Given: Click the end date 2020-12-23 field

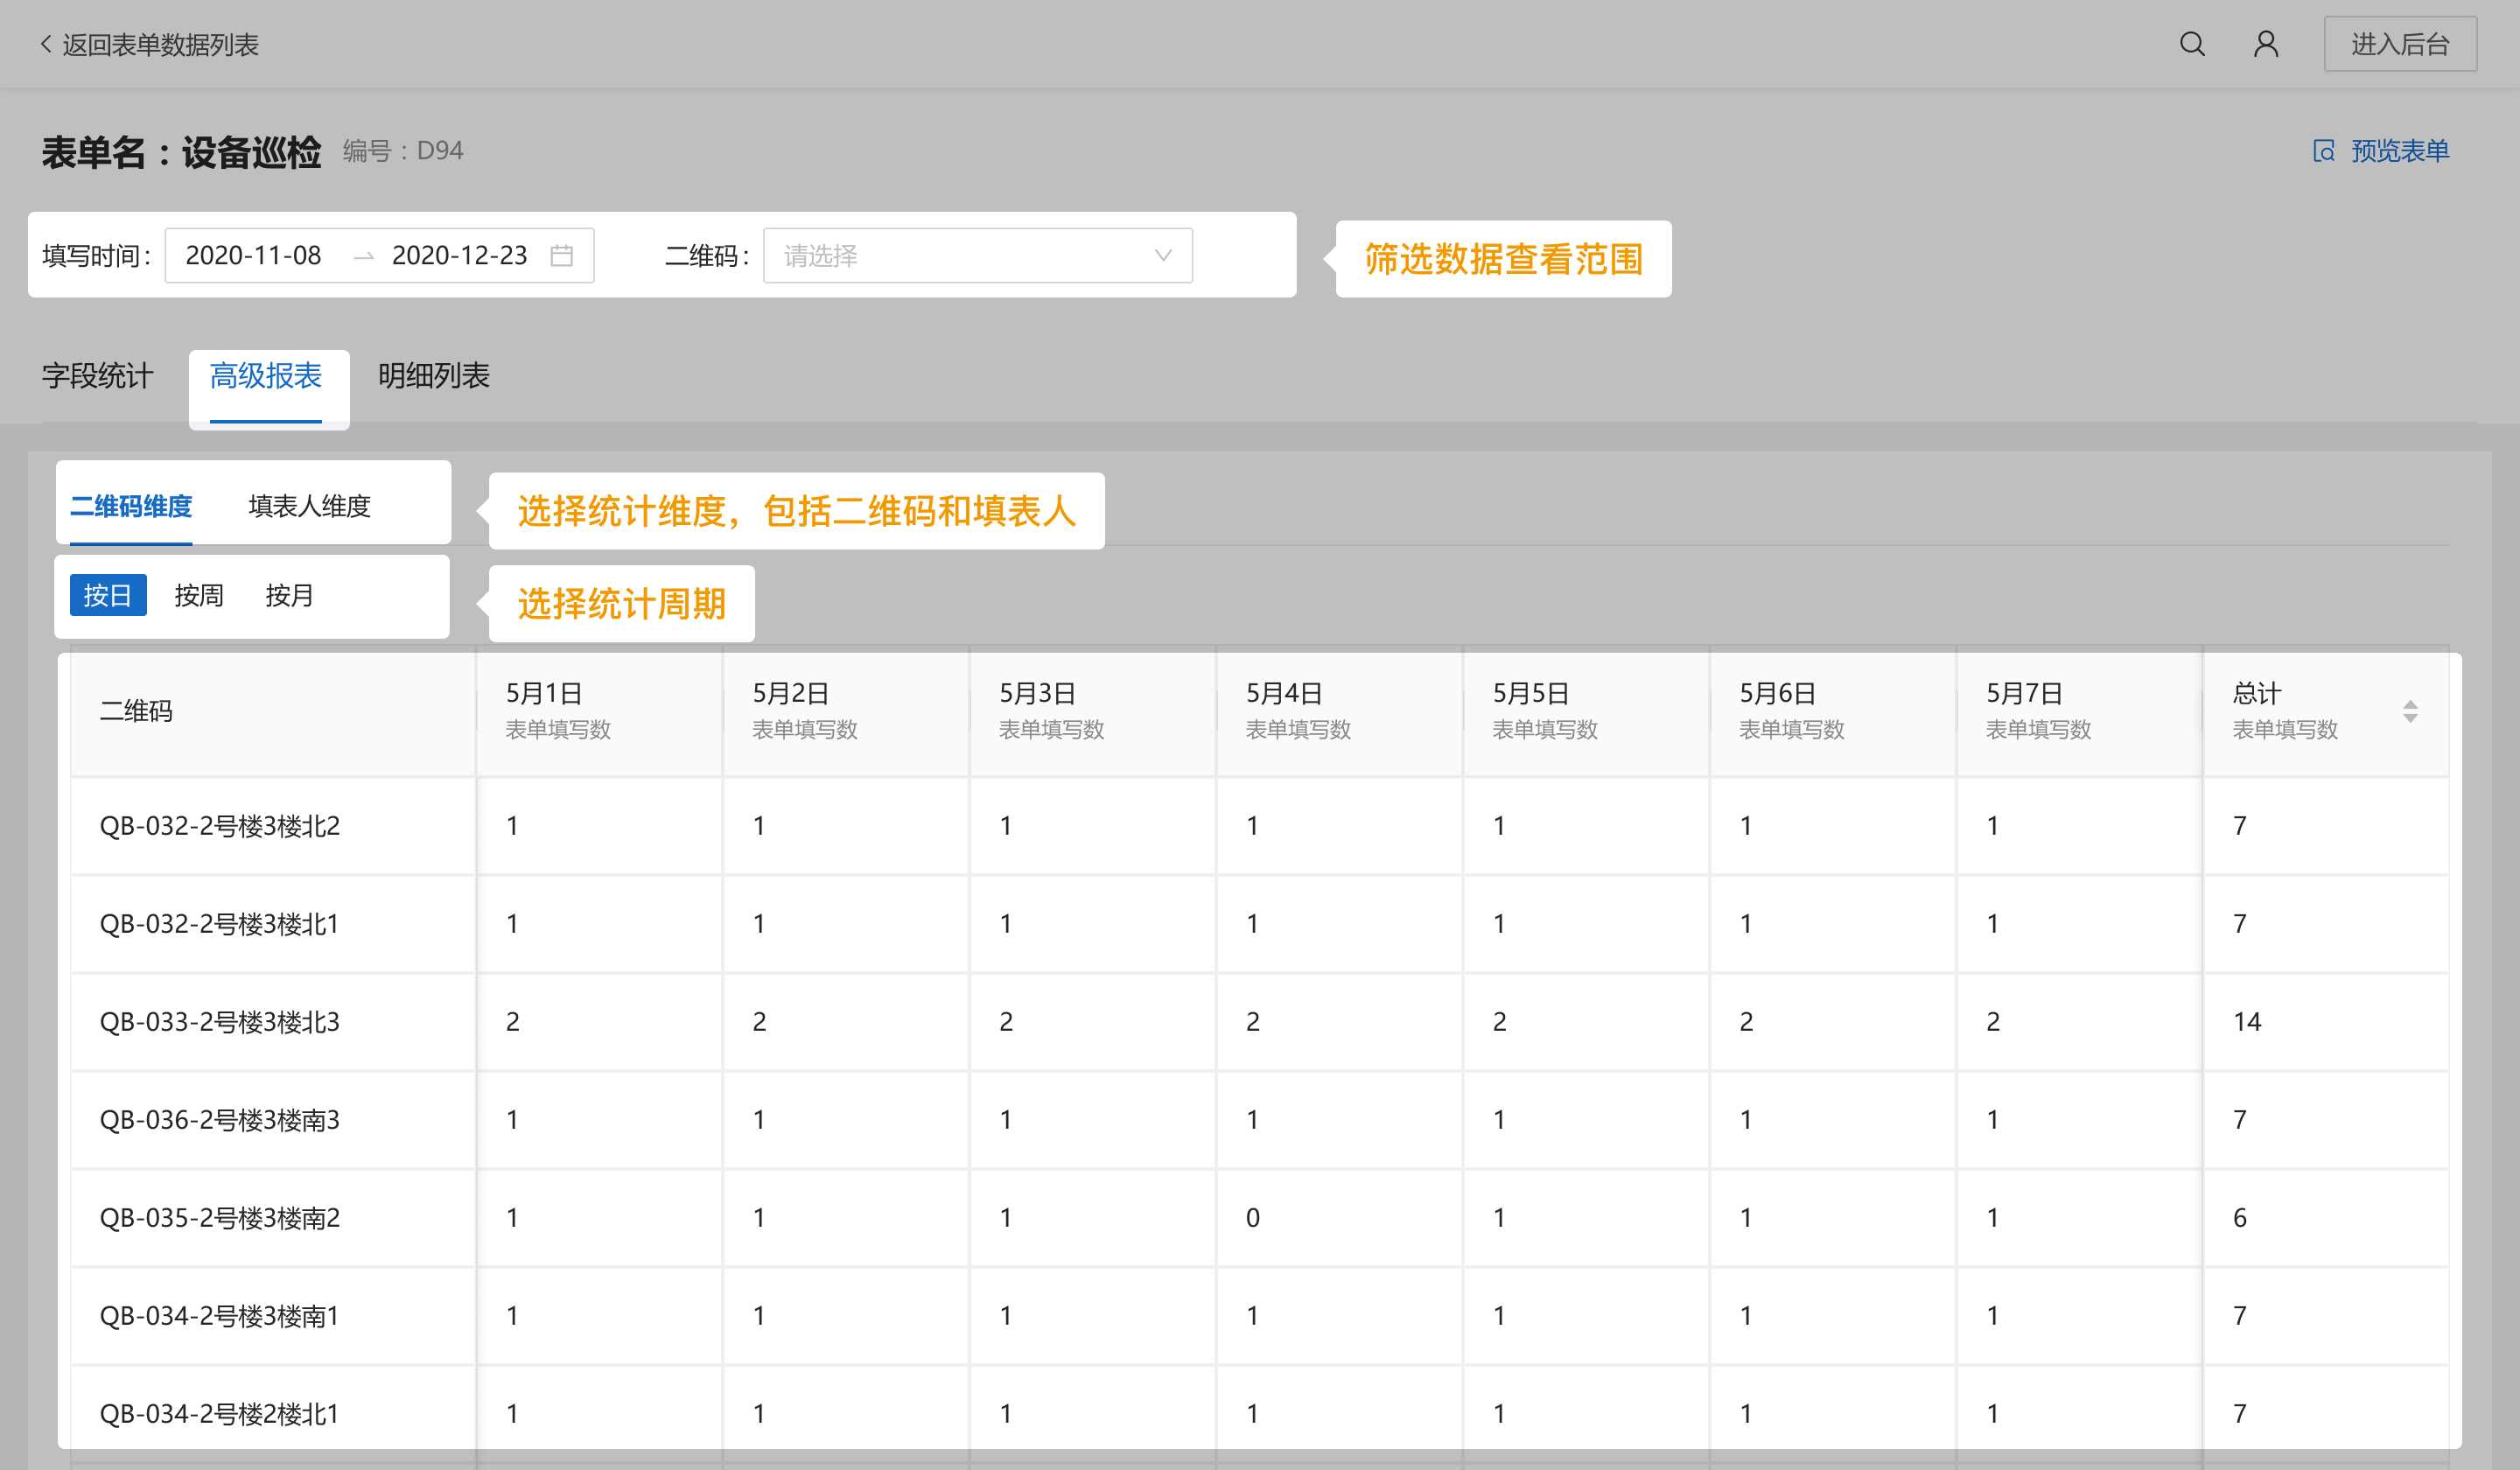Looking at the screenshot, I should (459, 256).
